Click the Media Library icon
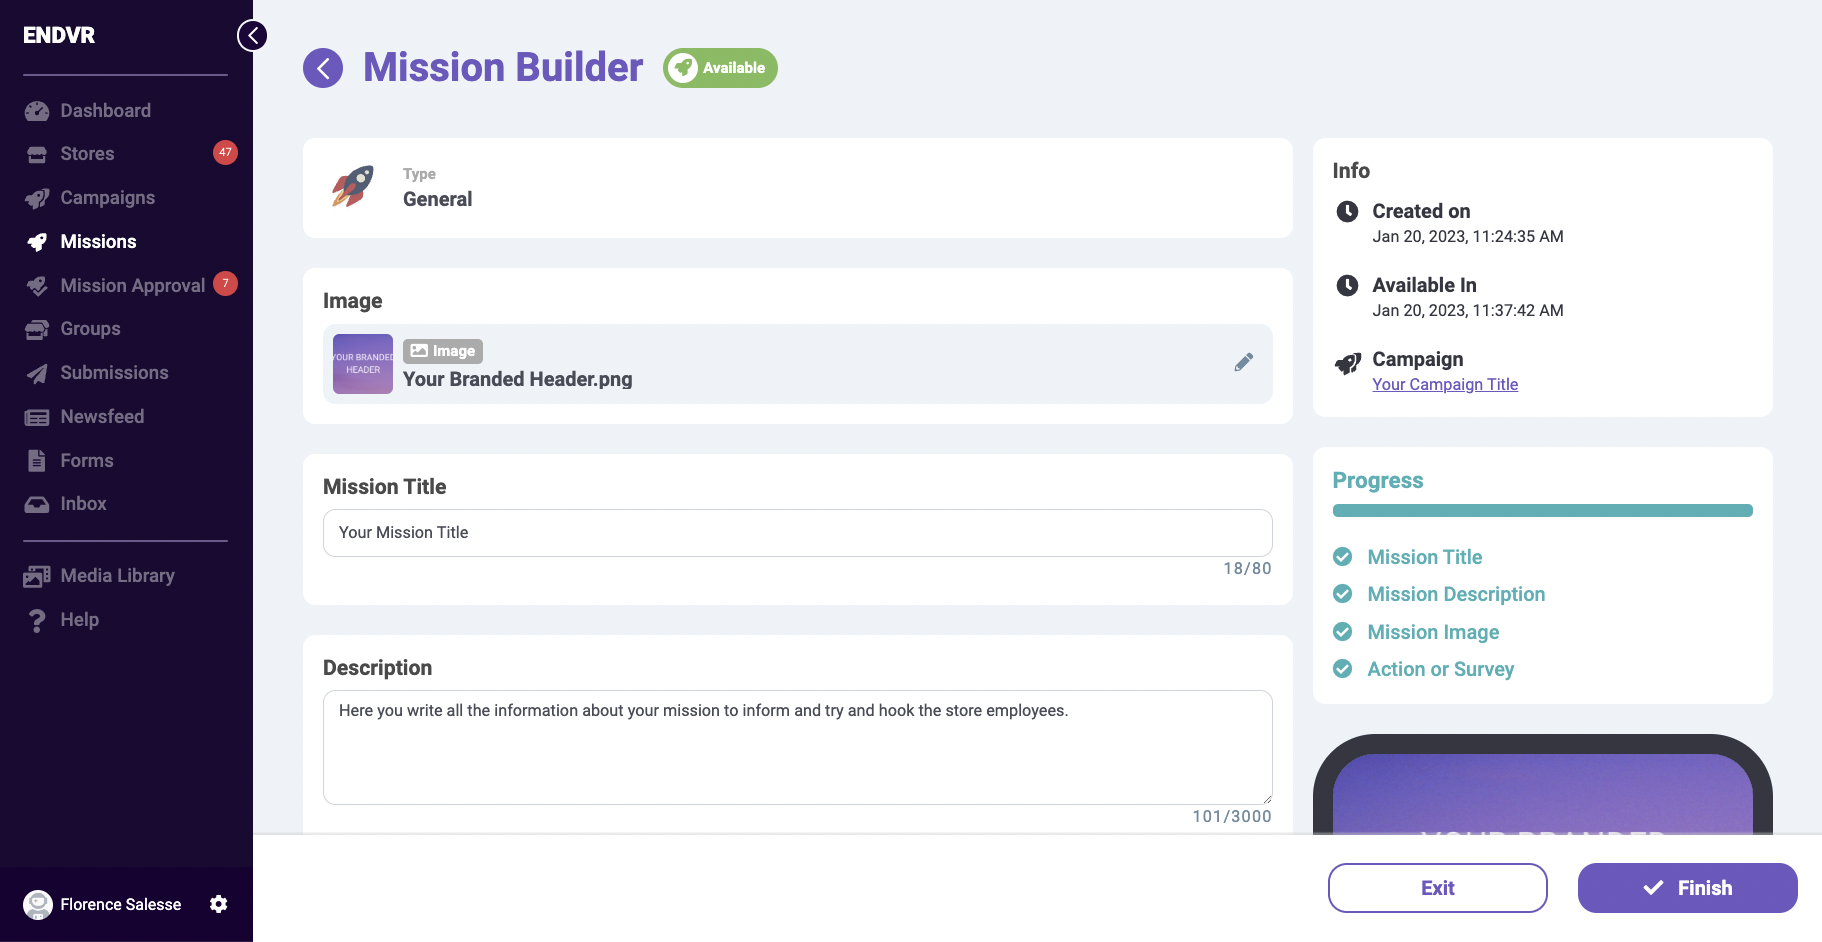1822x942 pixels. (37, 576)
